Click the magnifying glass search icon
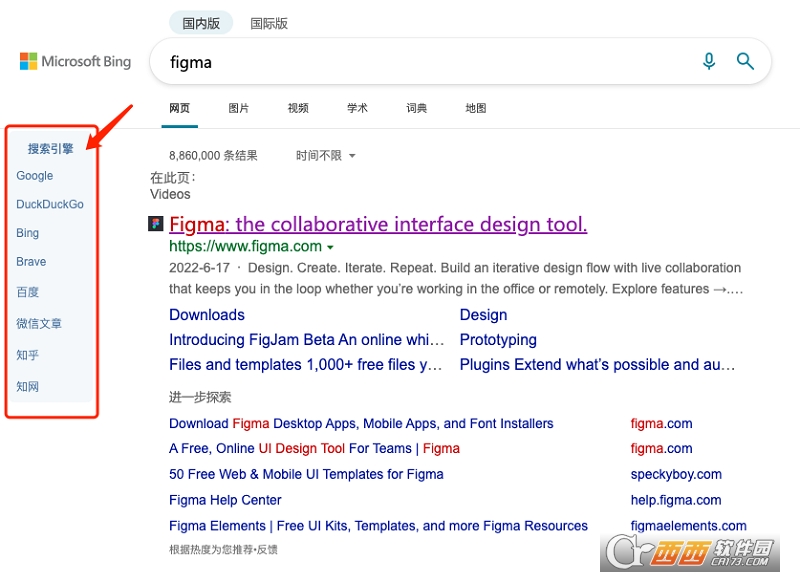Screen dimensions: 800x582 745,62
